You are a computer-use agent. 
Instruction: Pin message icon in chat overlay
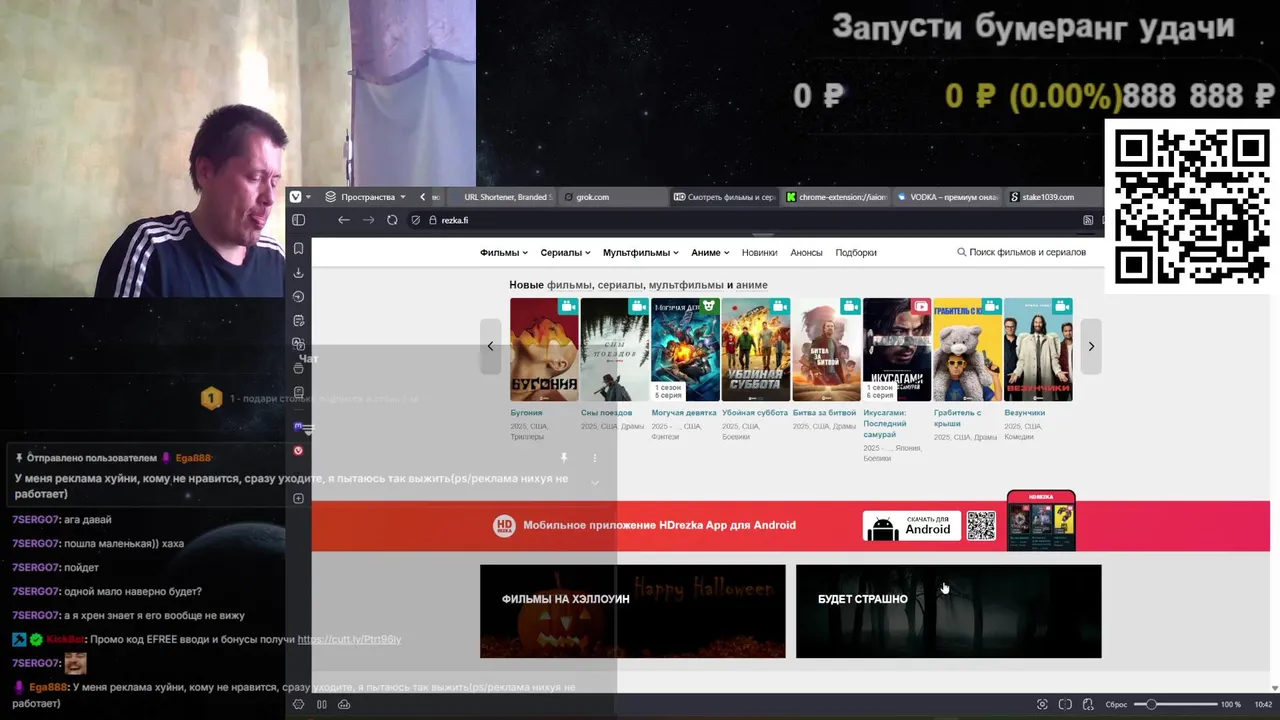pos(564,458)
